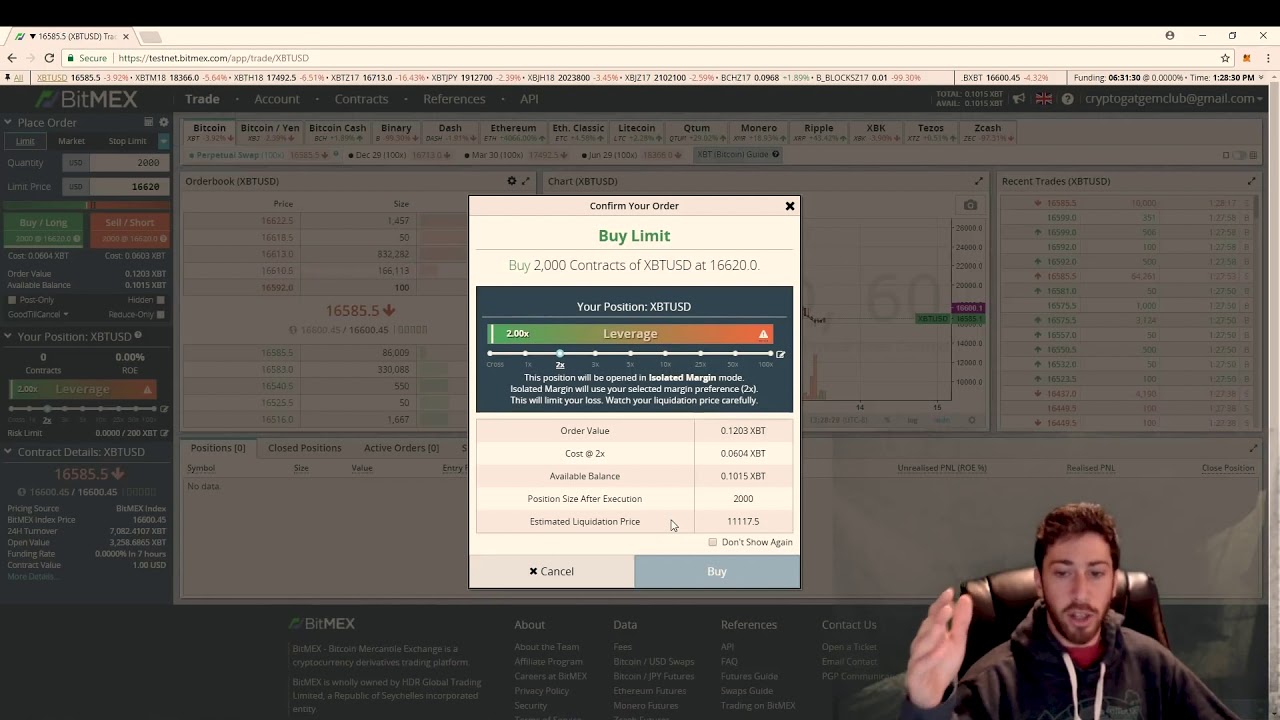This screenshot has width=1280, height=720.
Task: Open the GoodTillCancel dropdown
Action: coord(40,314)
